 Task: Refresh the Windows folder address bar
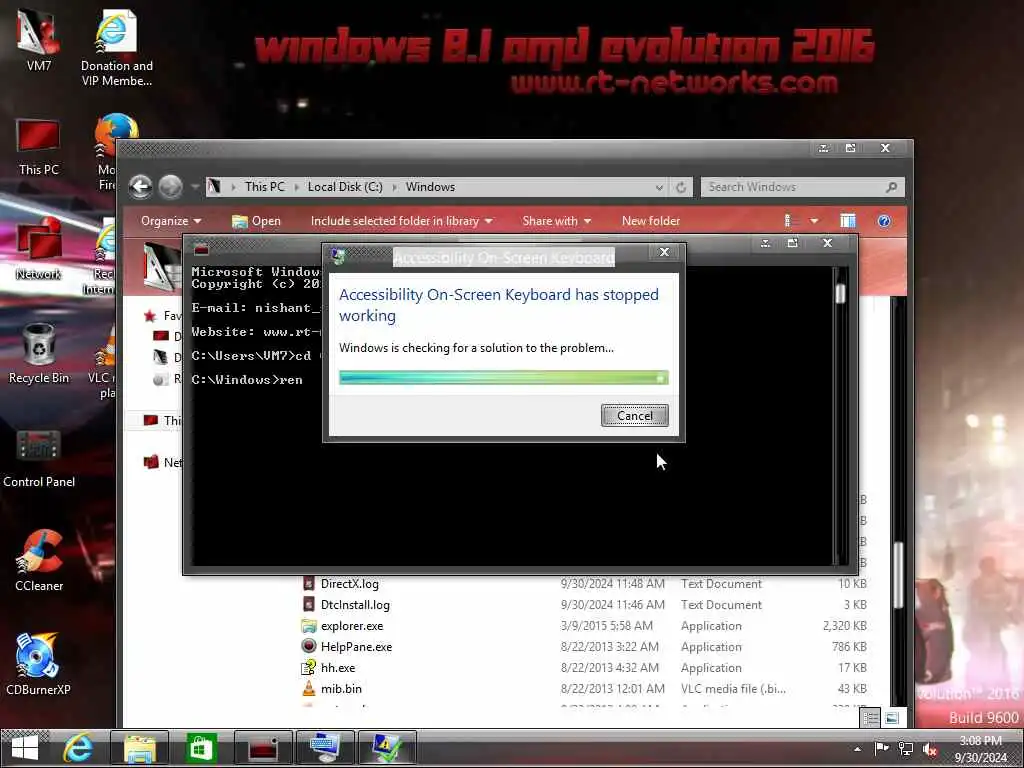[680, 187]
